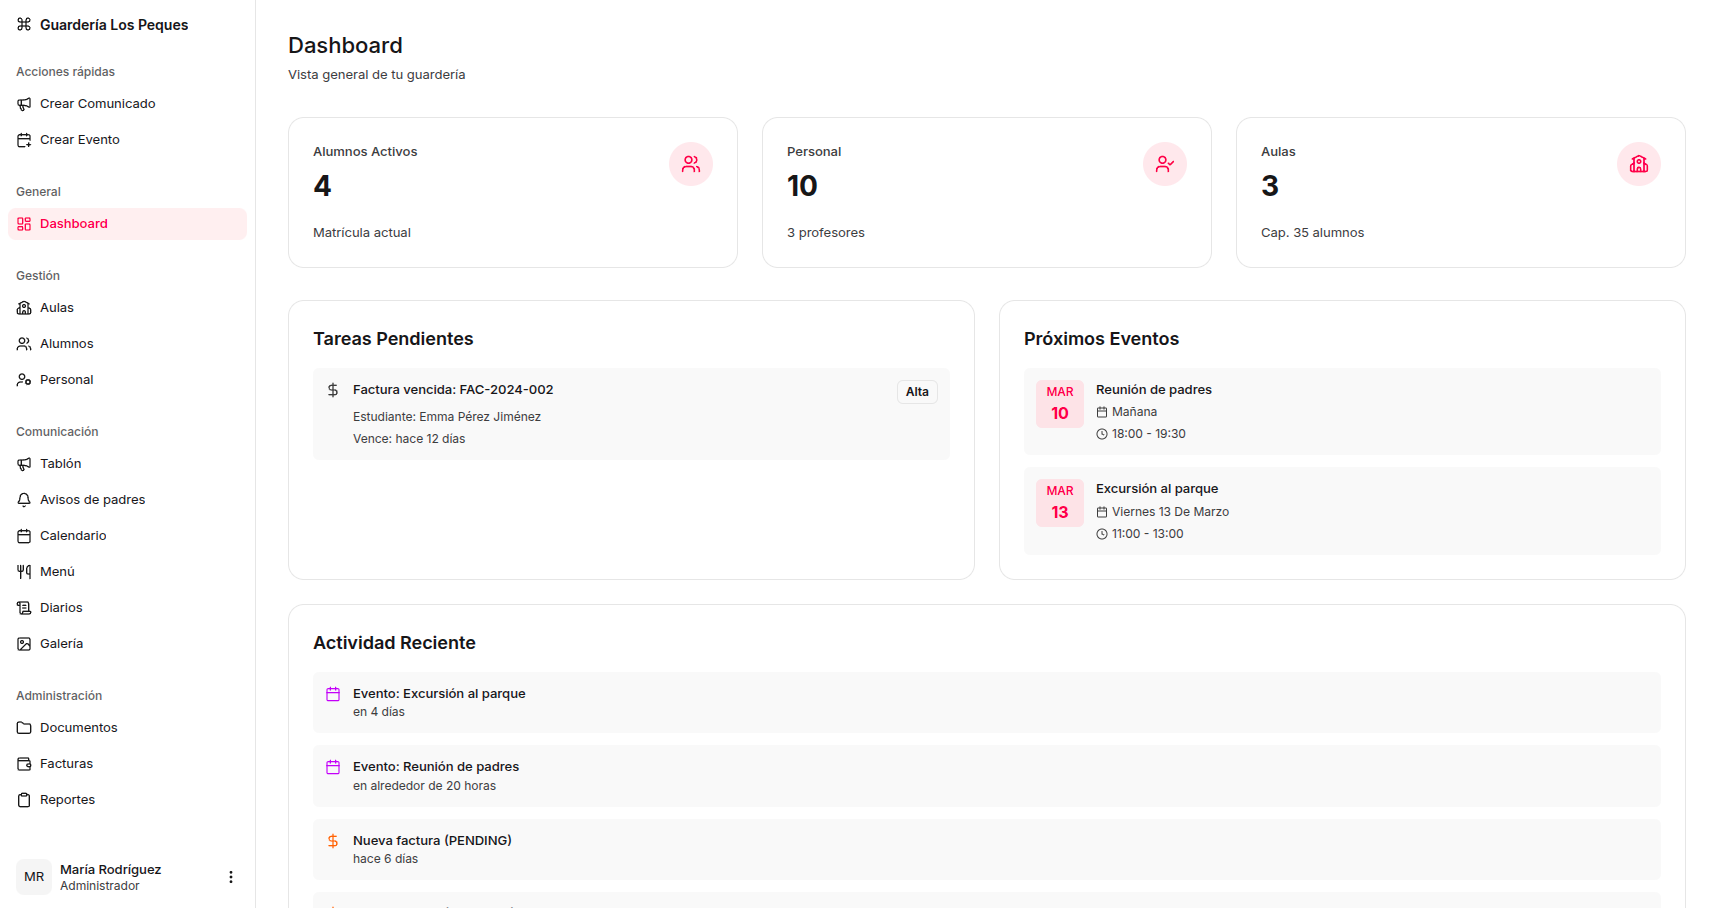Click the MAR 13 date badge
The height and width of the screenshot is (908, 1717).
(x=1059, y=502)
